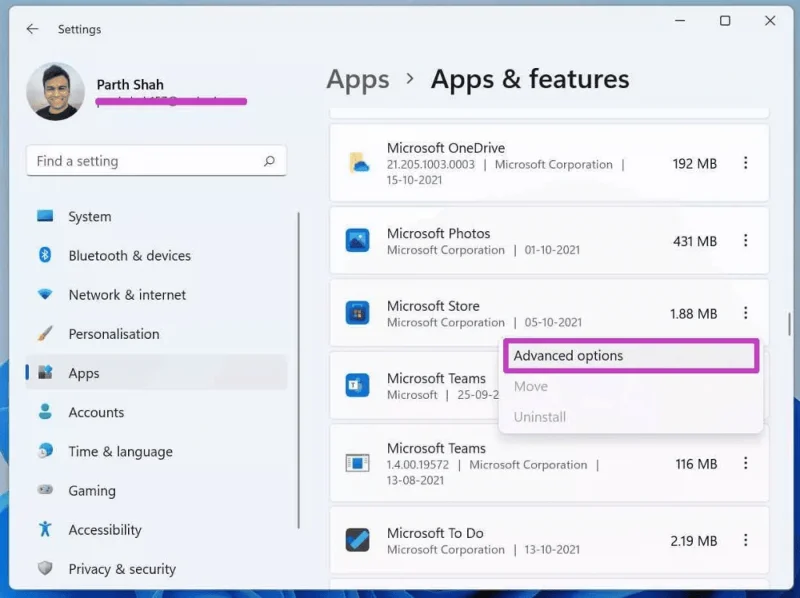Open Time & language settings
The image size is (800, 598).
(x=156, y=452)
